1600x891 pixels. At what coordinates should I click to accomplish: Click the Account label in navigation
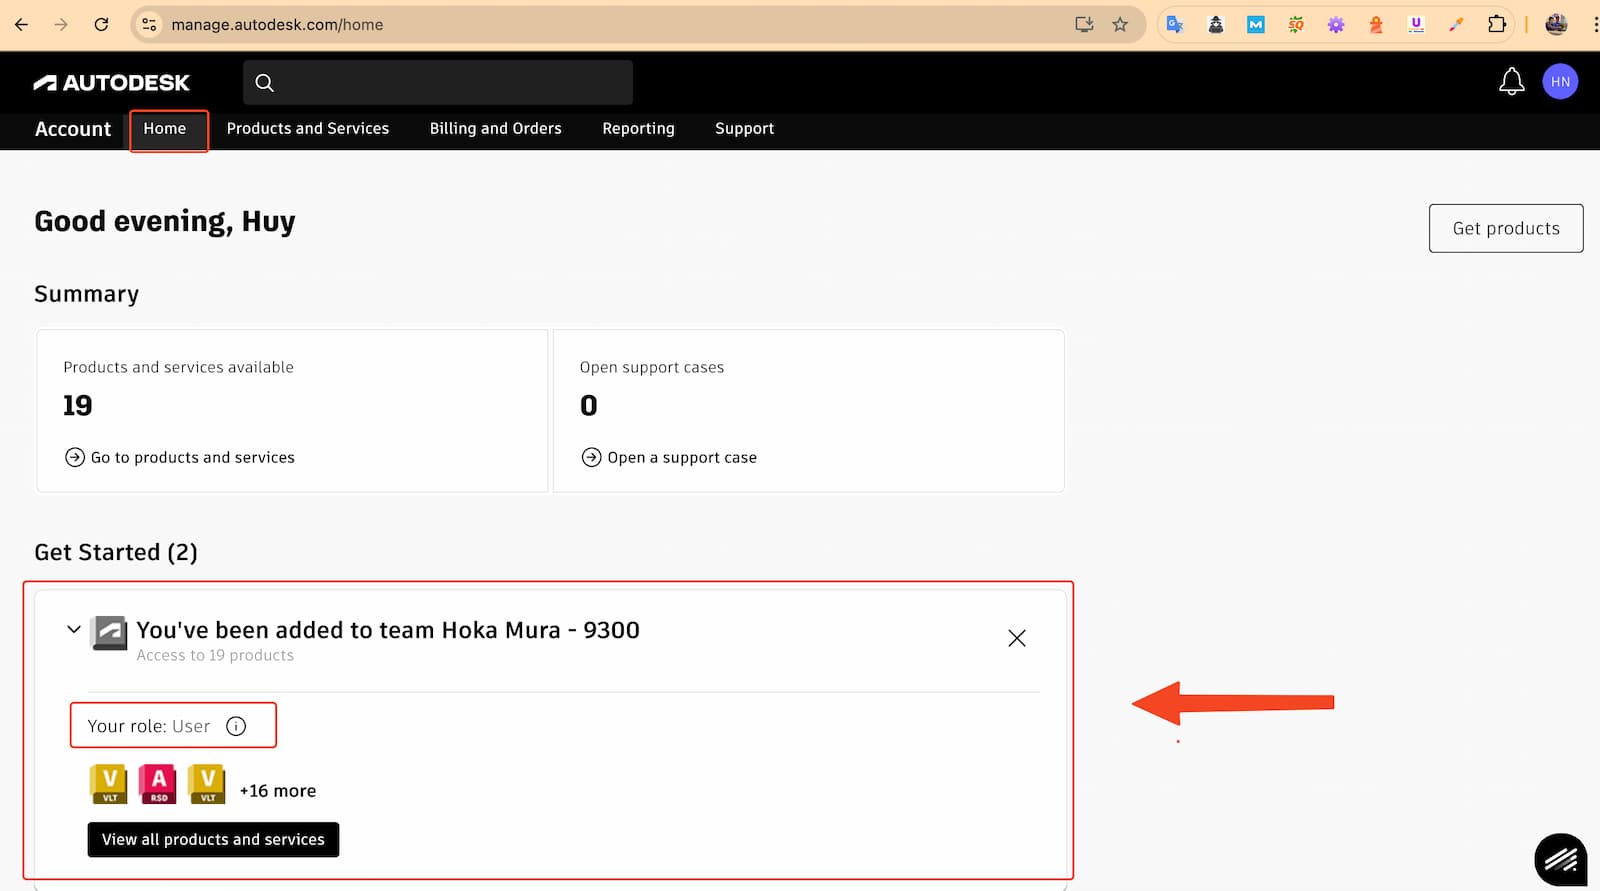coord(73,129)
